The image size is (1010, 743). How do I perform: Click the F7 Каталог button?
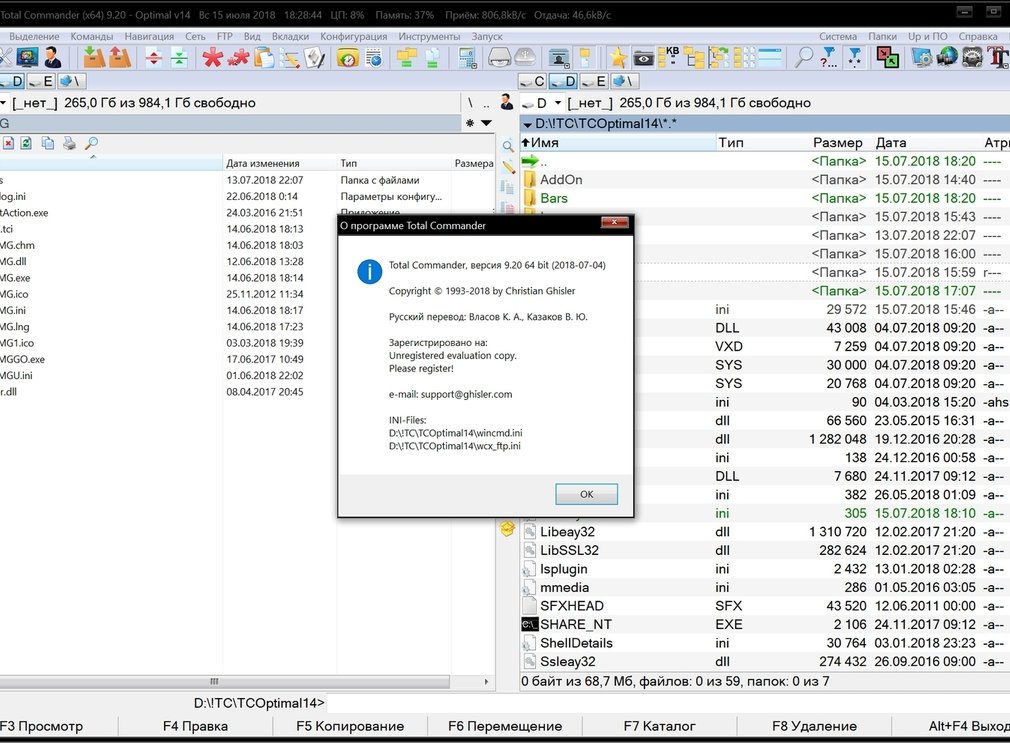660,726
